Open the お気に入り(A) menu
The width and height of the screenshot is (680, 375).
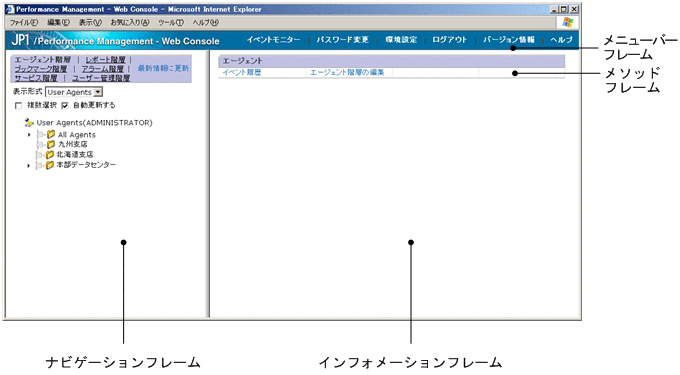[130, 23]
